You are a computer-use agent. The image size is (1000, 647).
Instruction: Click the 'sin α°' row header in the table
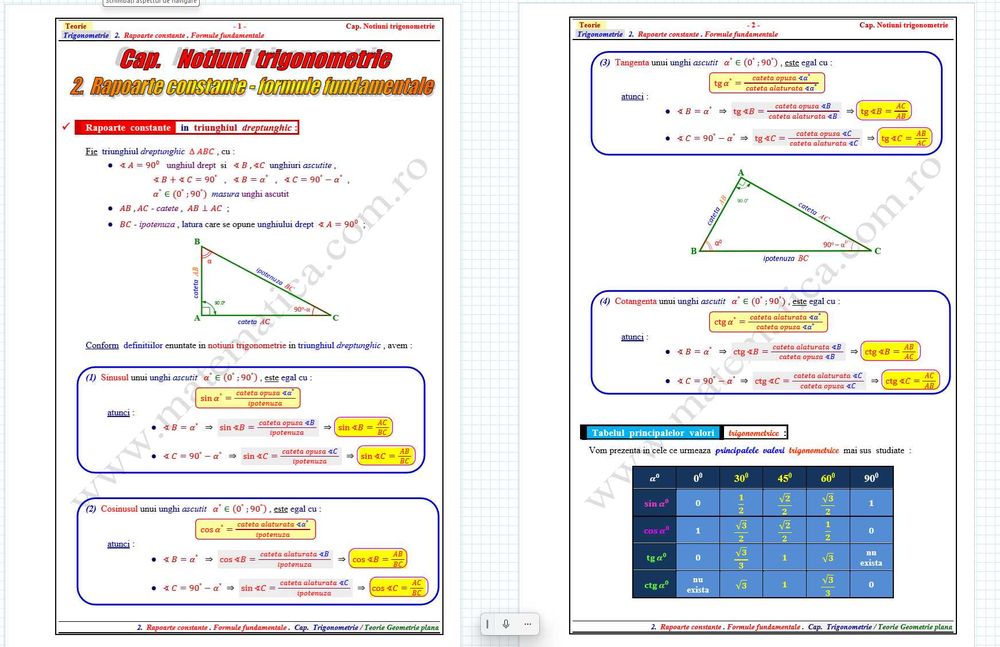pos(655,503)
